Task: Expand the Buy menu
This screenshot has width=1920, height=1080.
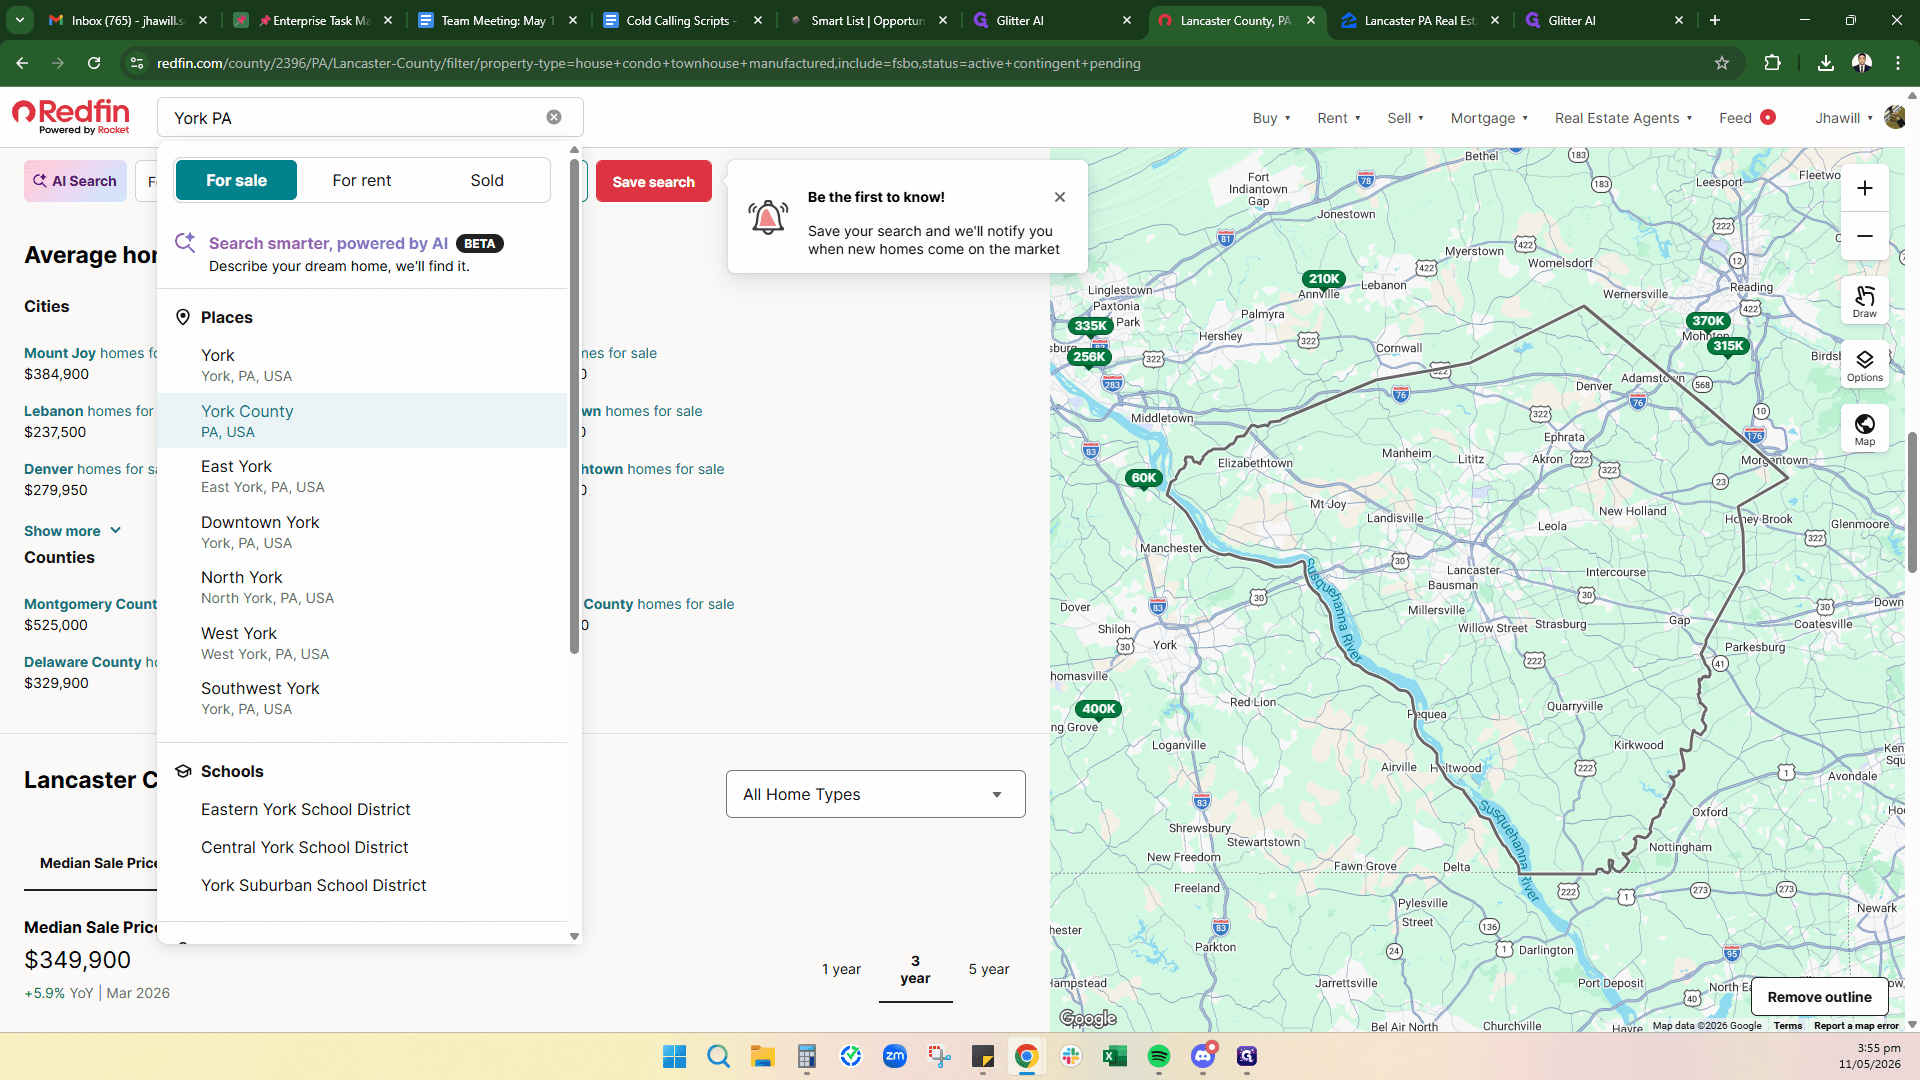Action: [1272, 118]
